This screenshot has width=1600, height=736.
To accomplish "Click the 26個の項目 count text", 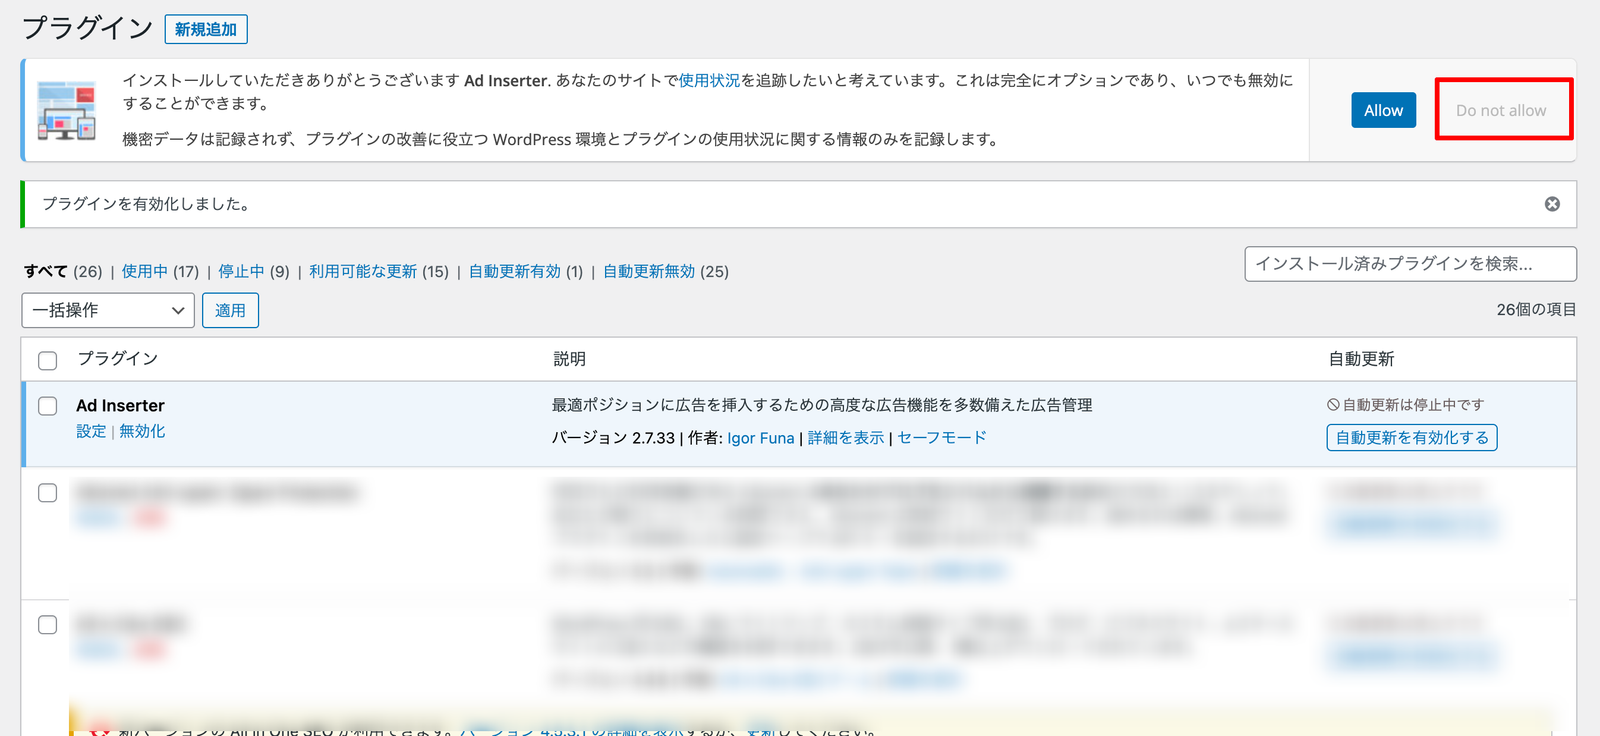I will tap(1536, 310).
